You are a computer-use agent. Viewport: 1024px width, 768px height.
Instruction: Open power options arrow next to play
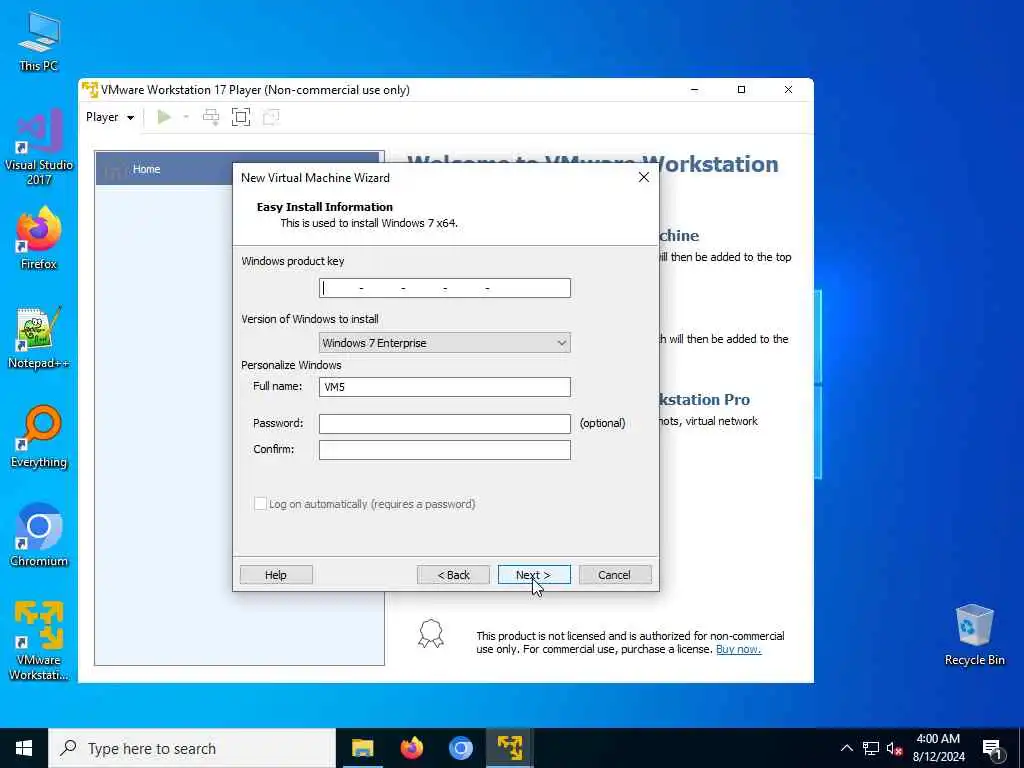point(186,117)
